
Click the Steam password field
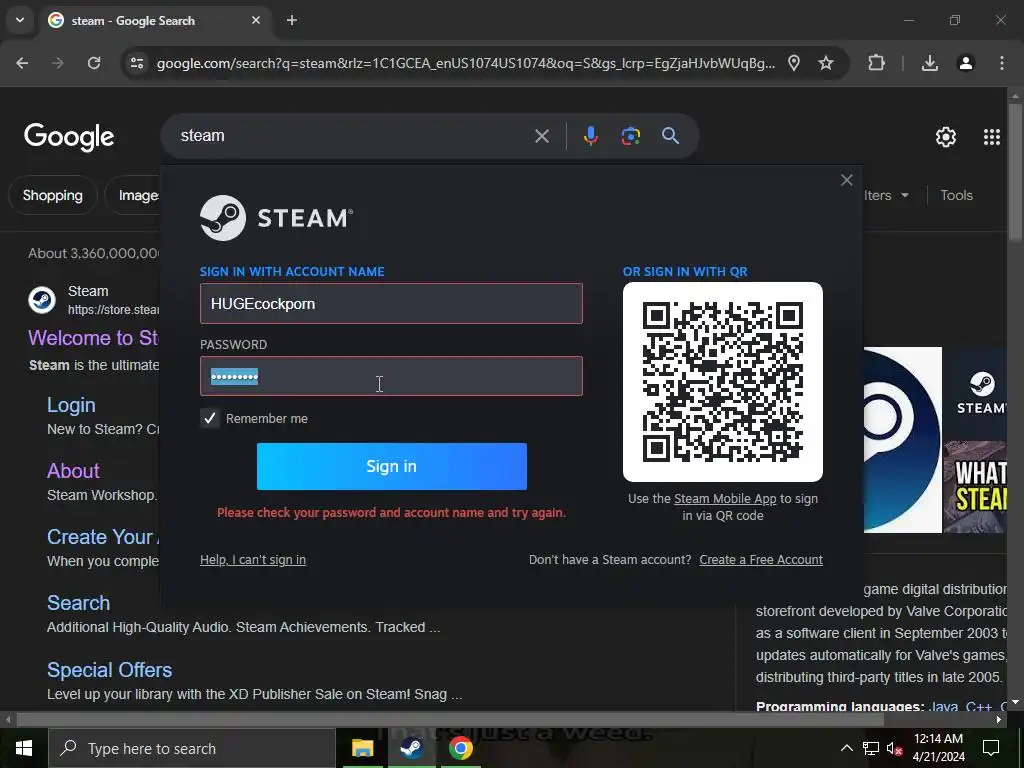[x=391, y=376]
